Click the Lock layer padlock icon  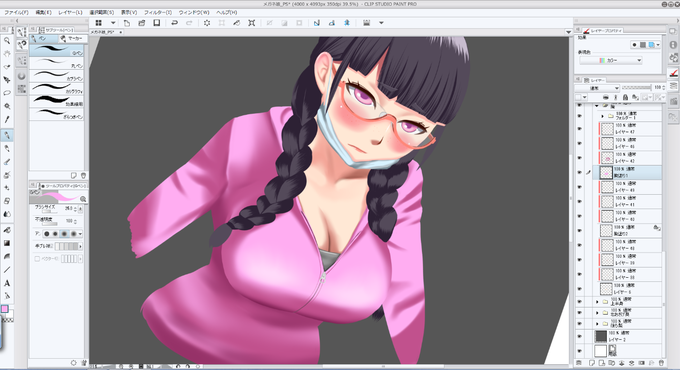click(625, 97)
